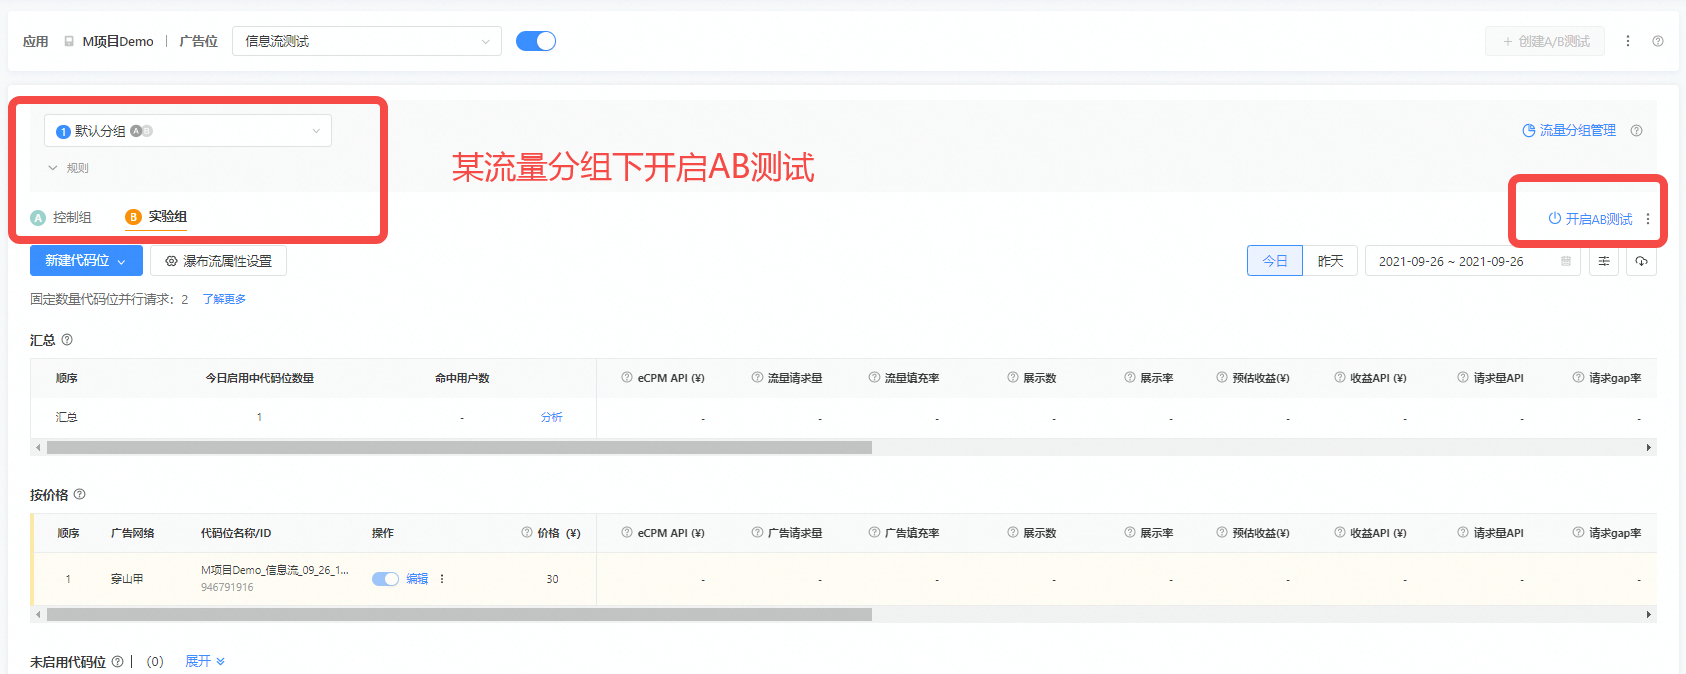Click the 开启AB测试 link
1686x674 pixels.
[1590, 219]
